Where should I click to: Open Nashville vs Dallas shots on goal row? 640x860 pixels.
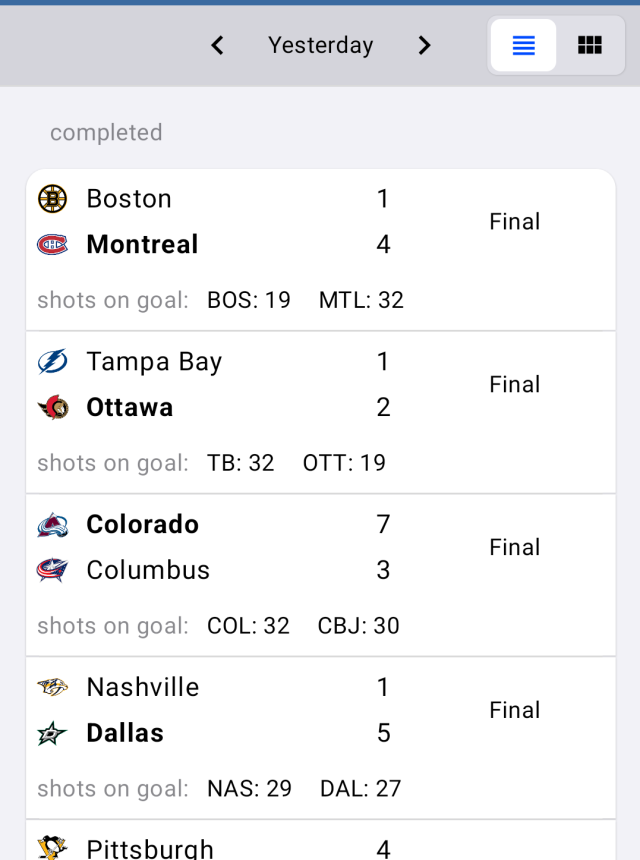219,789
